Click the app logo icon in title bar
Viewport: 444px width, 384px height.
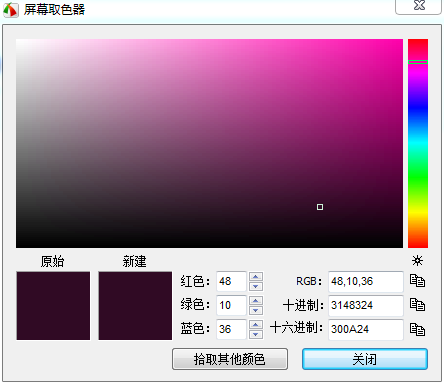pos(11,9)
